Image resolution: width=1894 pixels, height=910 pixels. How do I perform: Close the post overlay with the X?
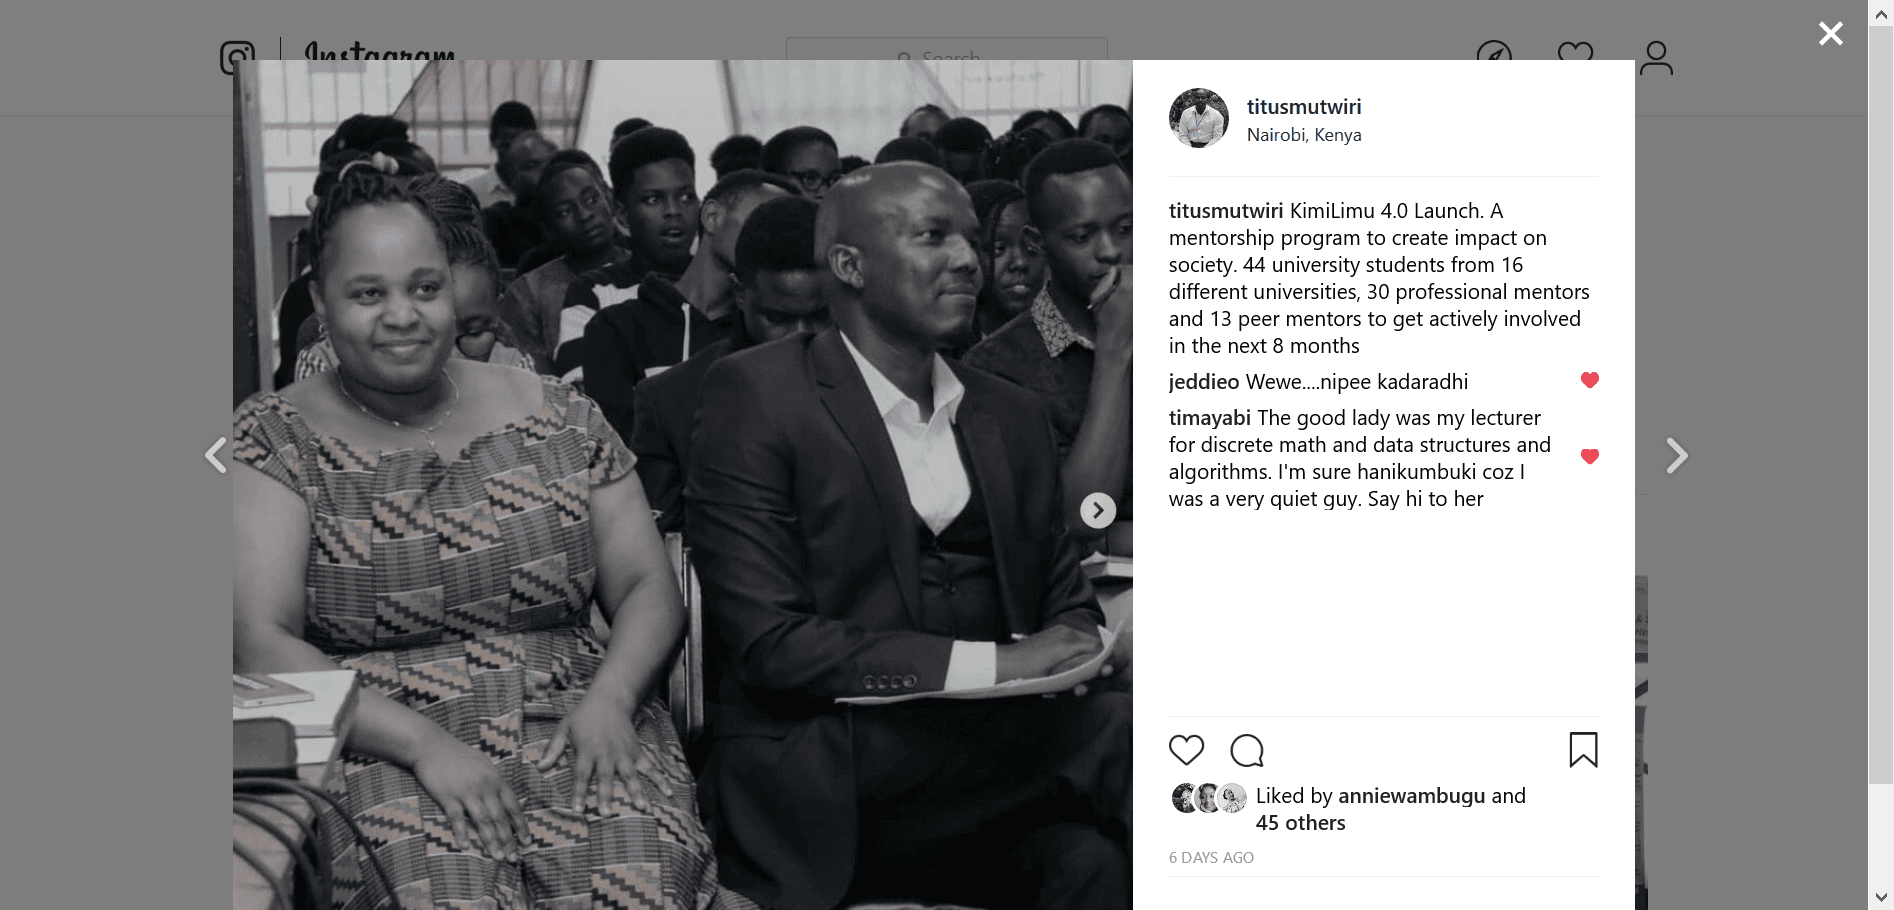point(1831,34)
